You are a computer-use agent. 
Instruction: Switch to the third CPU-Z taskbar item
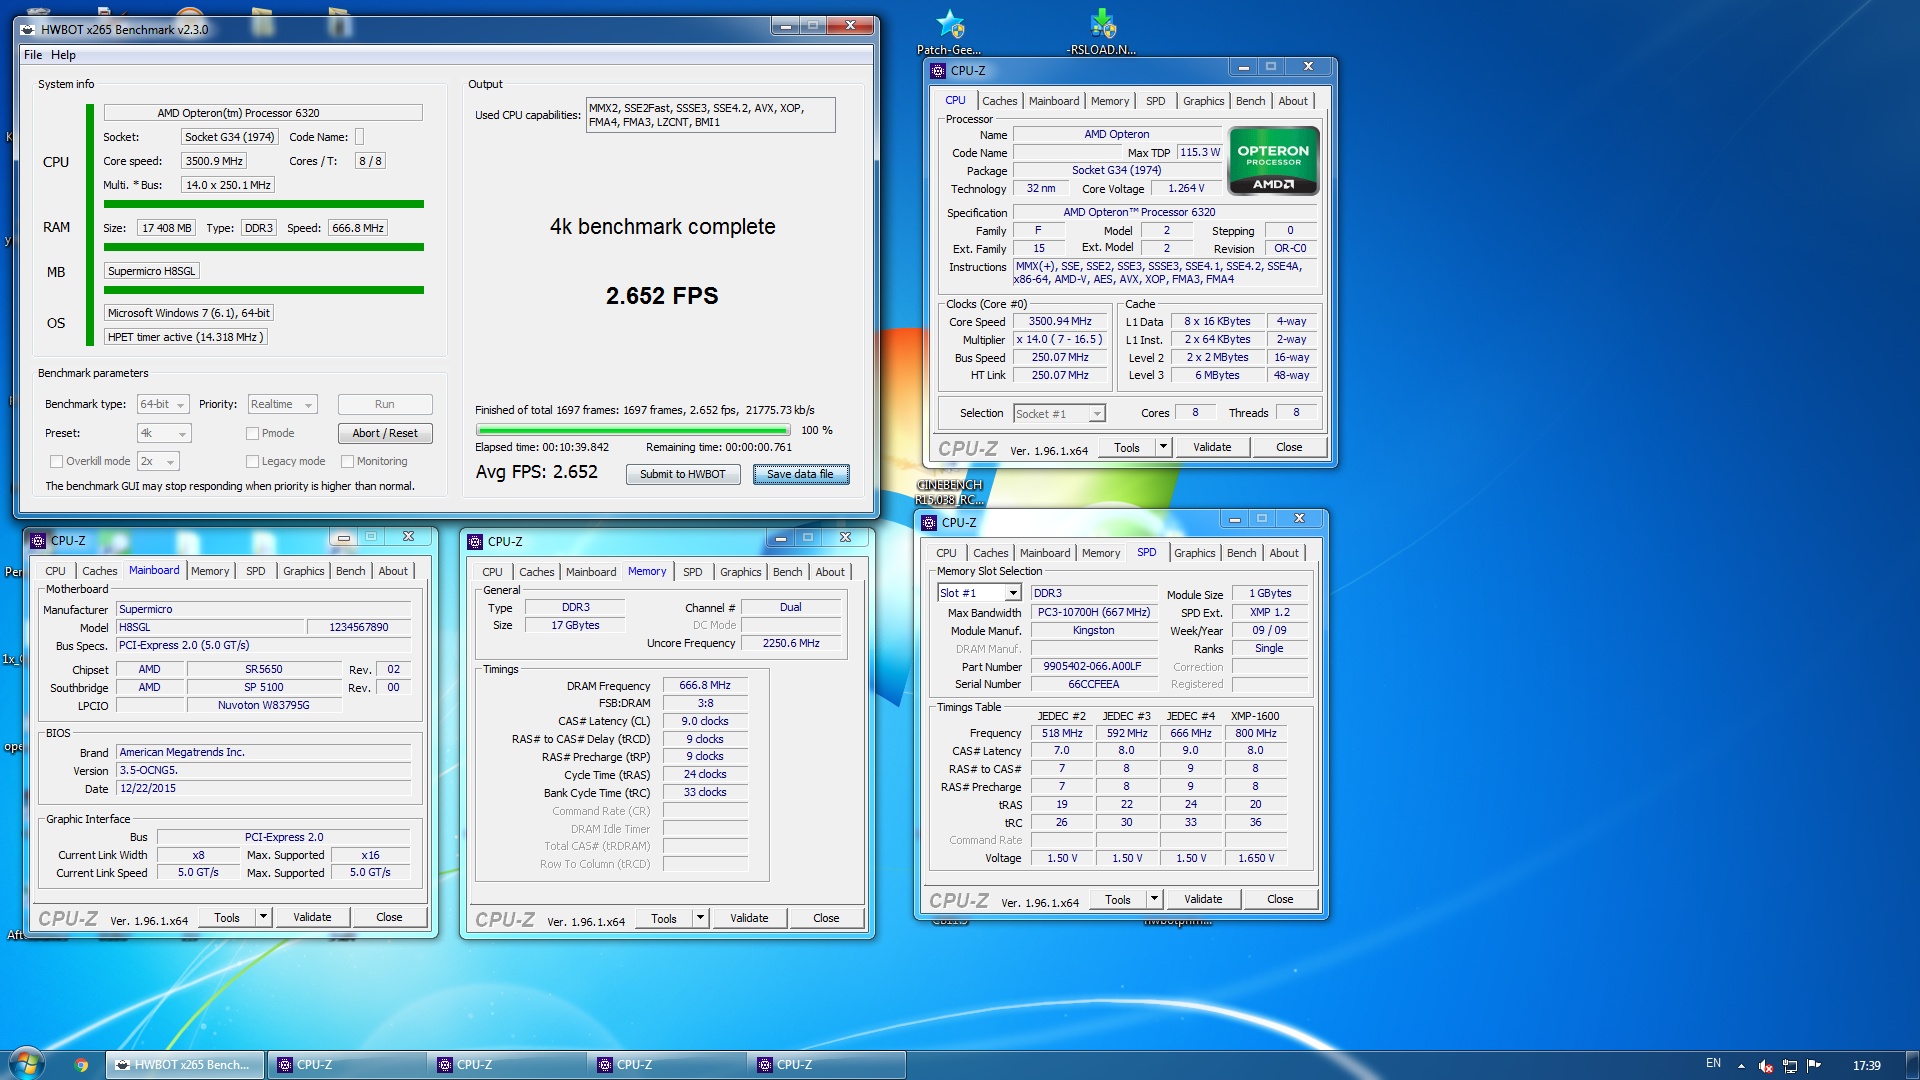(667, 1065)
